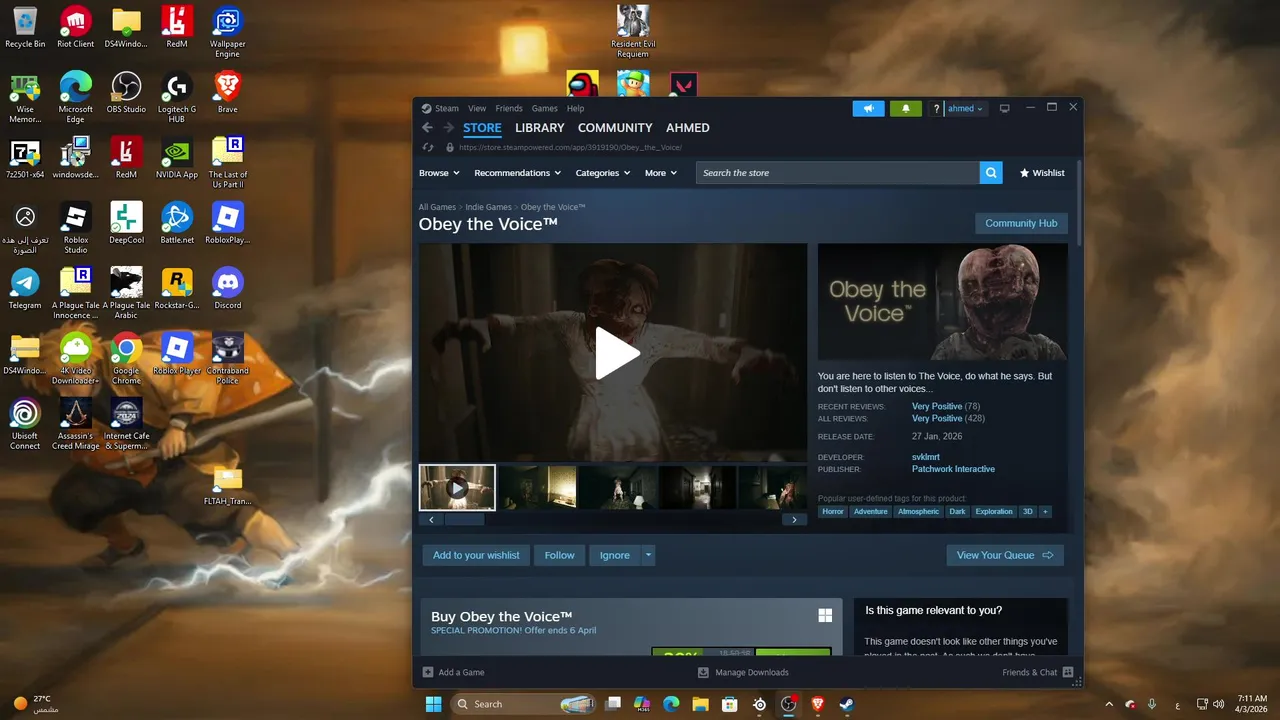Show hidden system tray icons
This screenshot has height=720, width=1280.
tap(1109, 704)
